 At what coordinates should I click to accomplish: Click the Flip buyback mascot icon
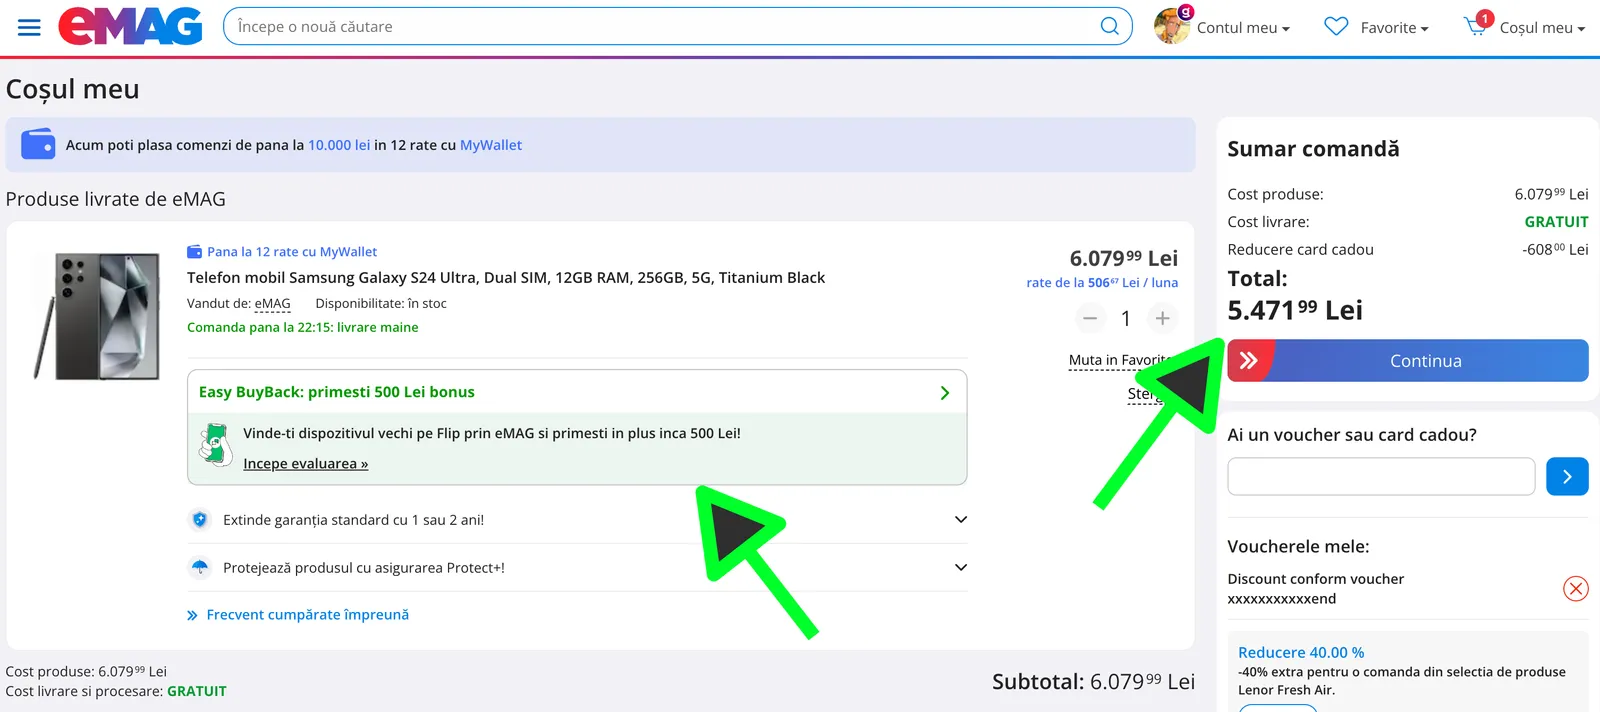pos(215,446)
